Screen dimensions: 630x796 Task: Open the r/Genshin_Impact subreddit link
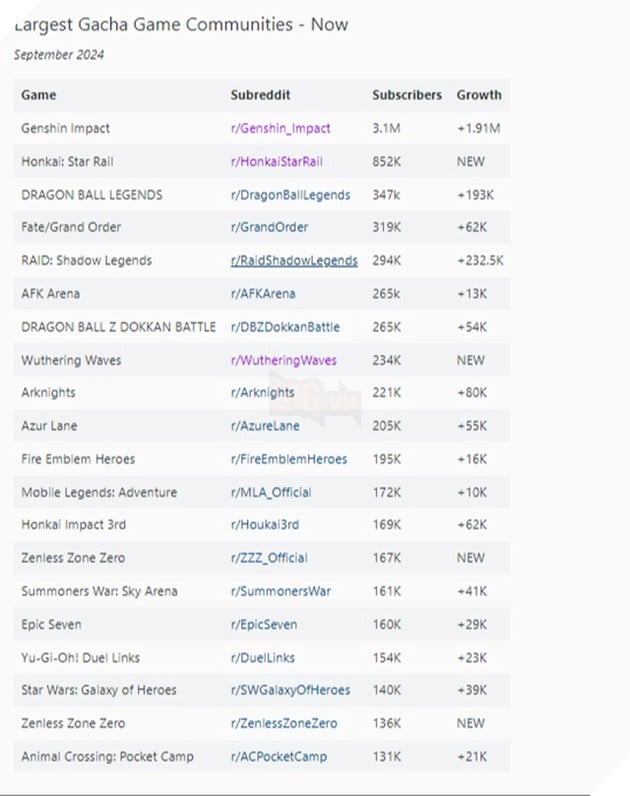[x=280, y=128]
